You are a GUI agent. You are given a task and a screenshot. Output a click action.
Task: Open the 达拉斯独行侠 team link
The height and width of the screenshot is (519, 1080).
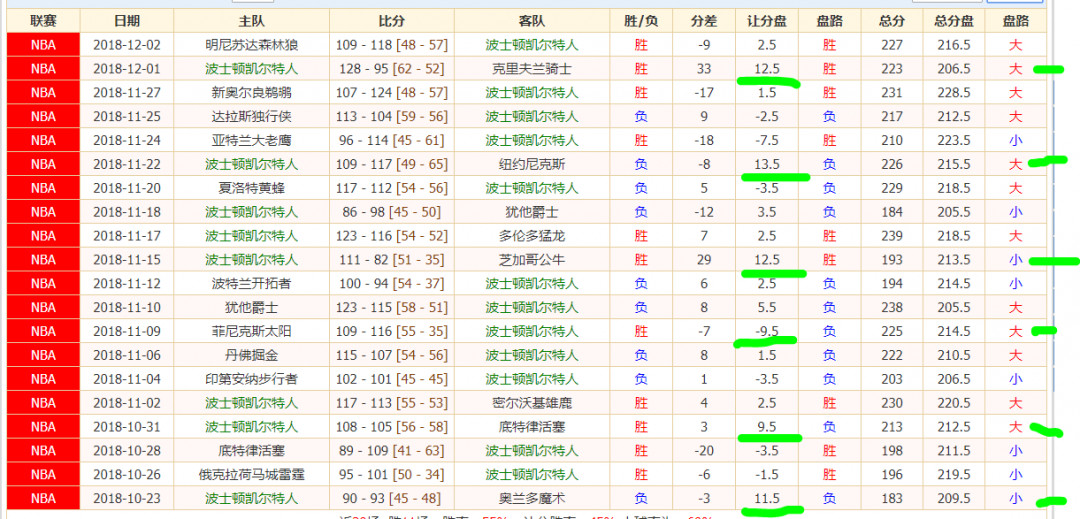coord(251,117)
